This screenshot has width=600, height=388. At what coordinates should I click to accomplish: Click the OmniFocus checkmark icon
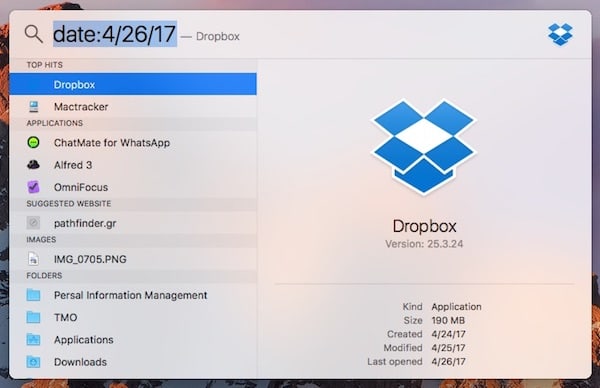coord(33,187)
